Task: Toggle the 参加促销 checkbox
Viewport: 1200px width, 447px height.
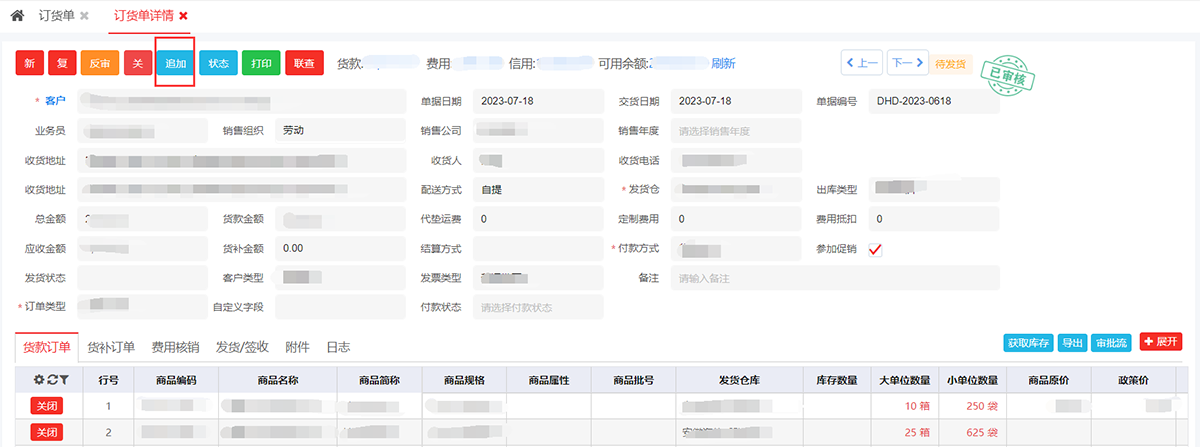Action: (875, 249)
